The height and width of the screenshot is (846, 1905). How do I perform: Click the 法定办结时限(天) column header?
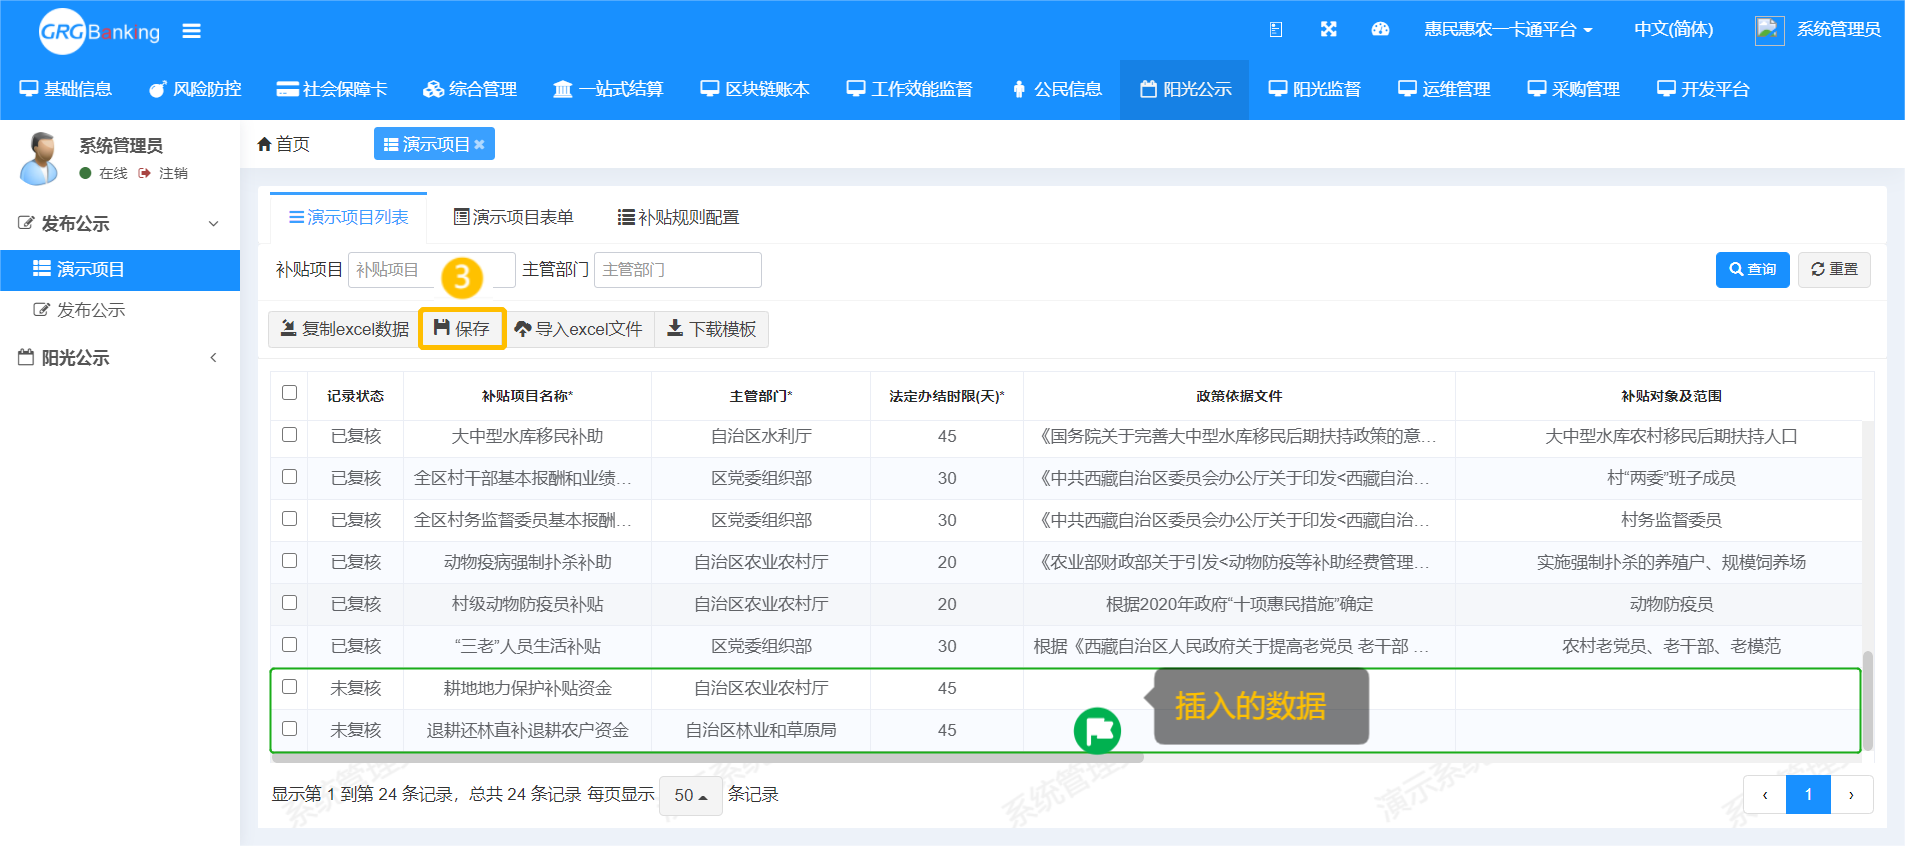pyautogui.click(x=947, y=396)
